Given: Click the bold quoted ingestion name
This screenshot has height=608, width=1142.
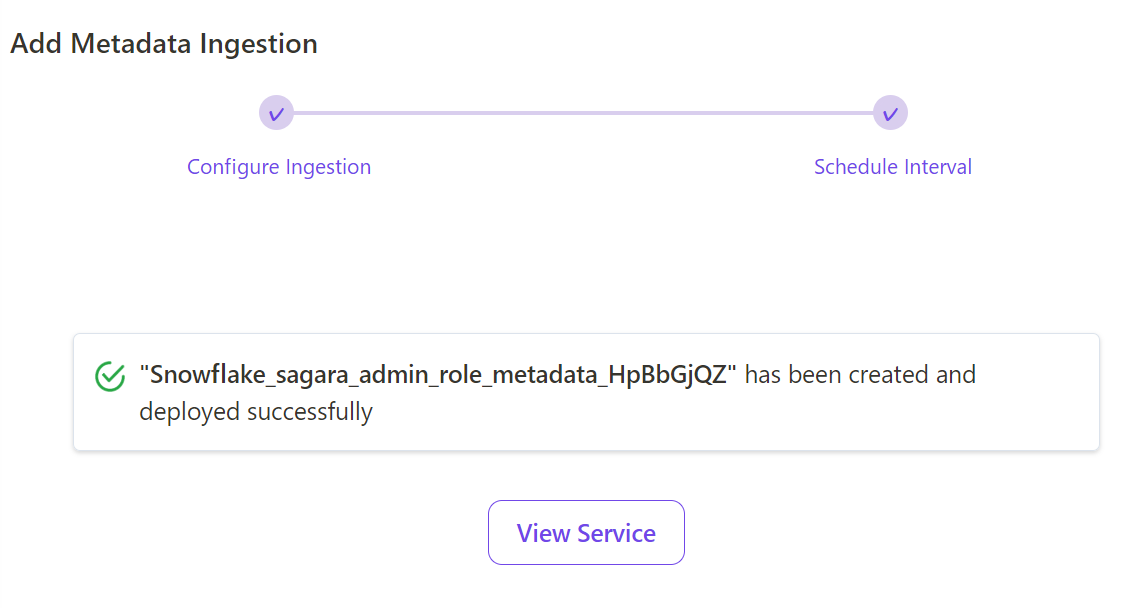Looking at the screenshot, I should 438,374.
